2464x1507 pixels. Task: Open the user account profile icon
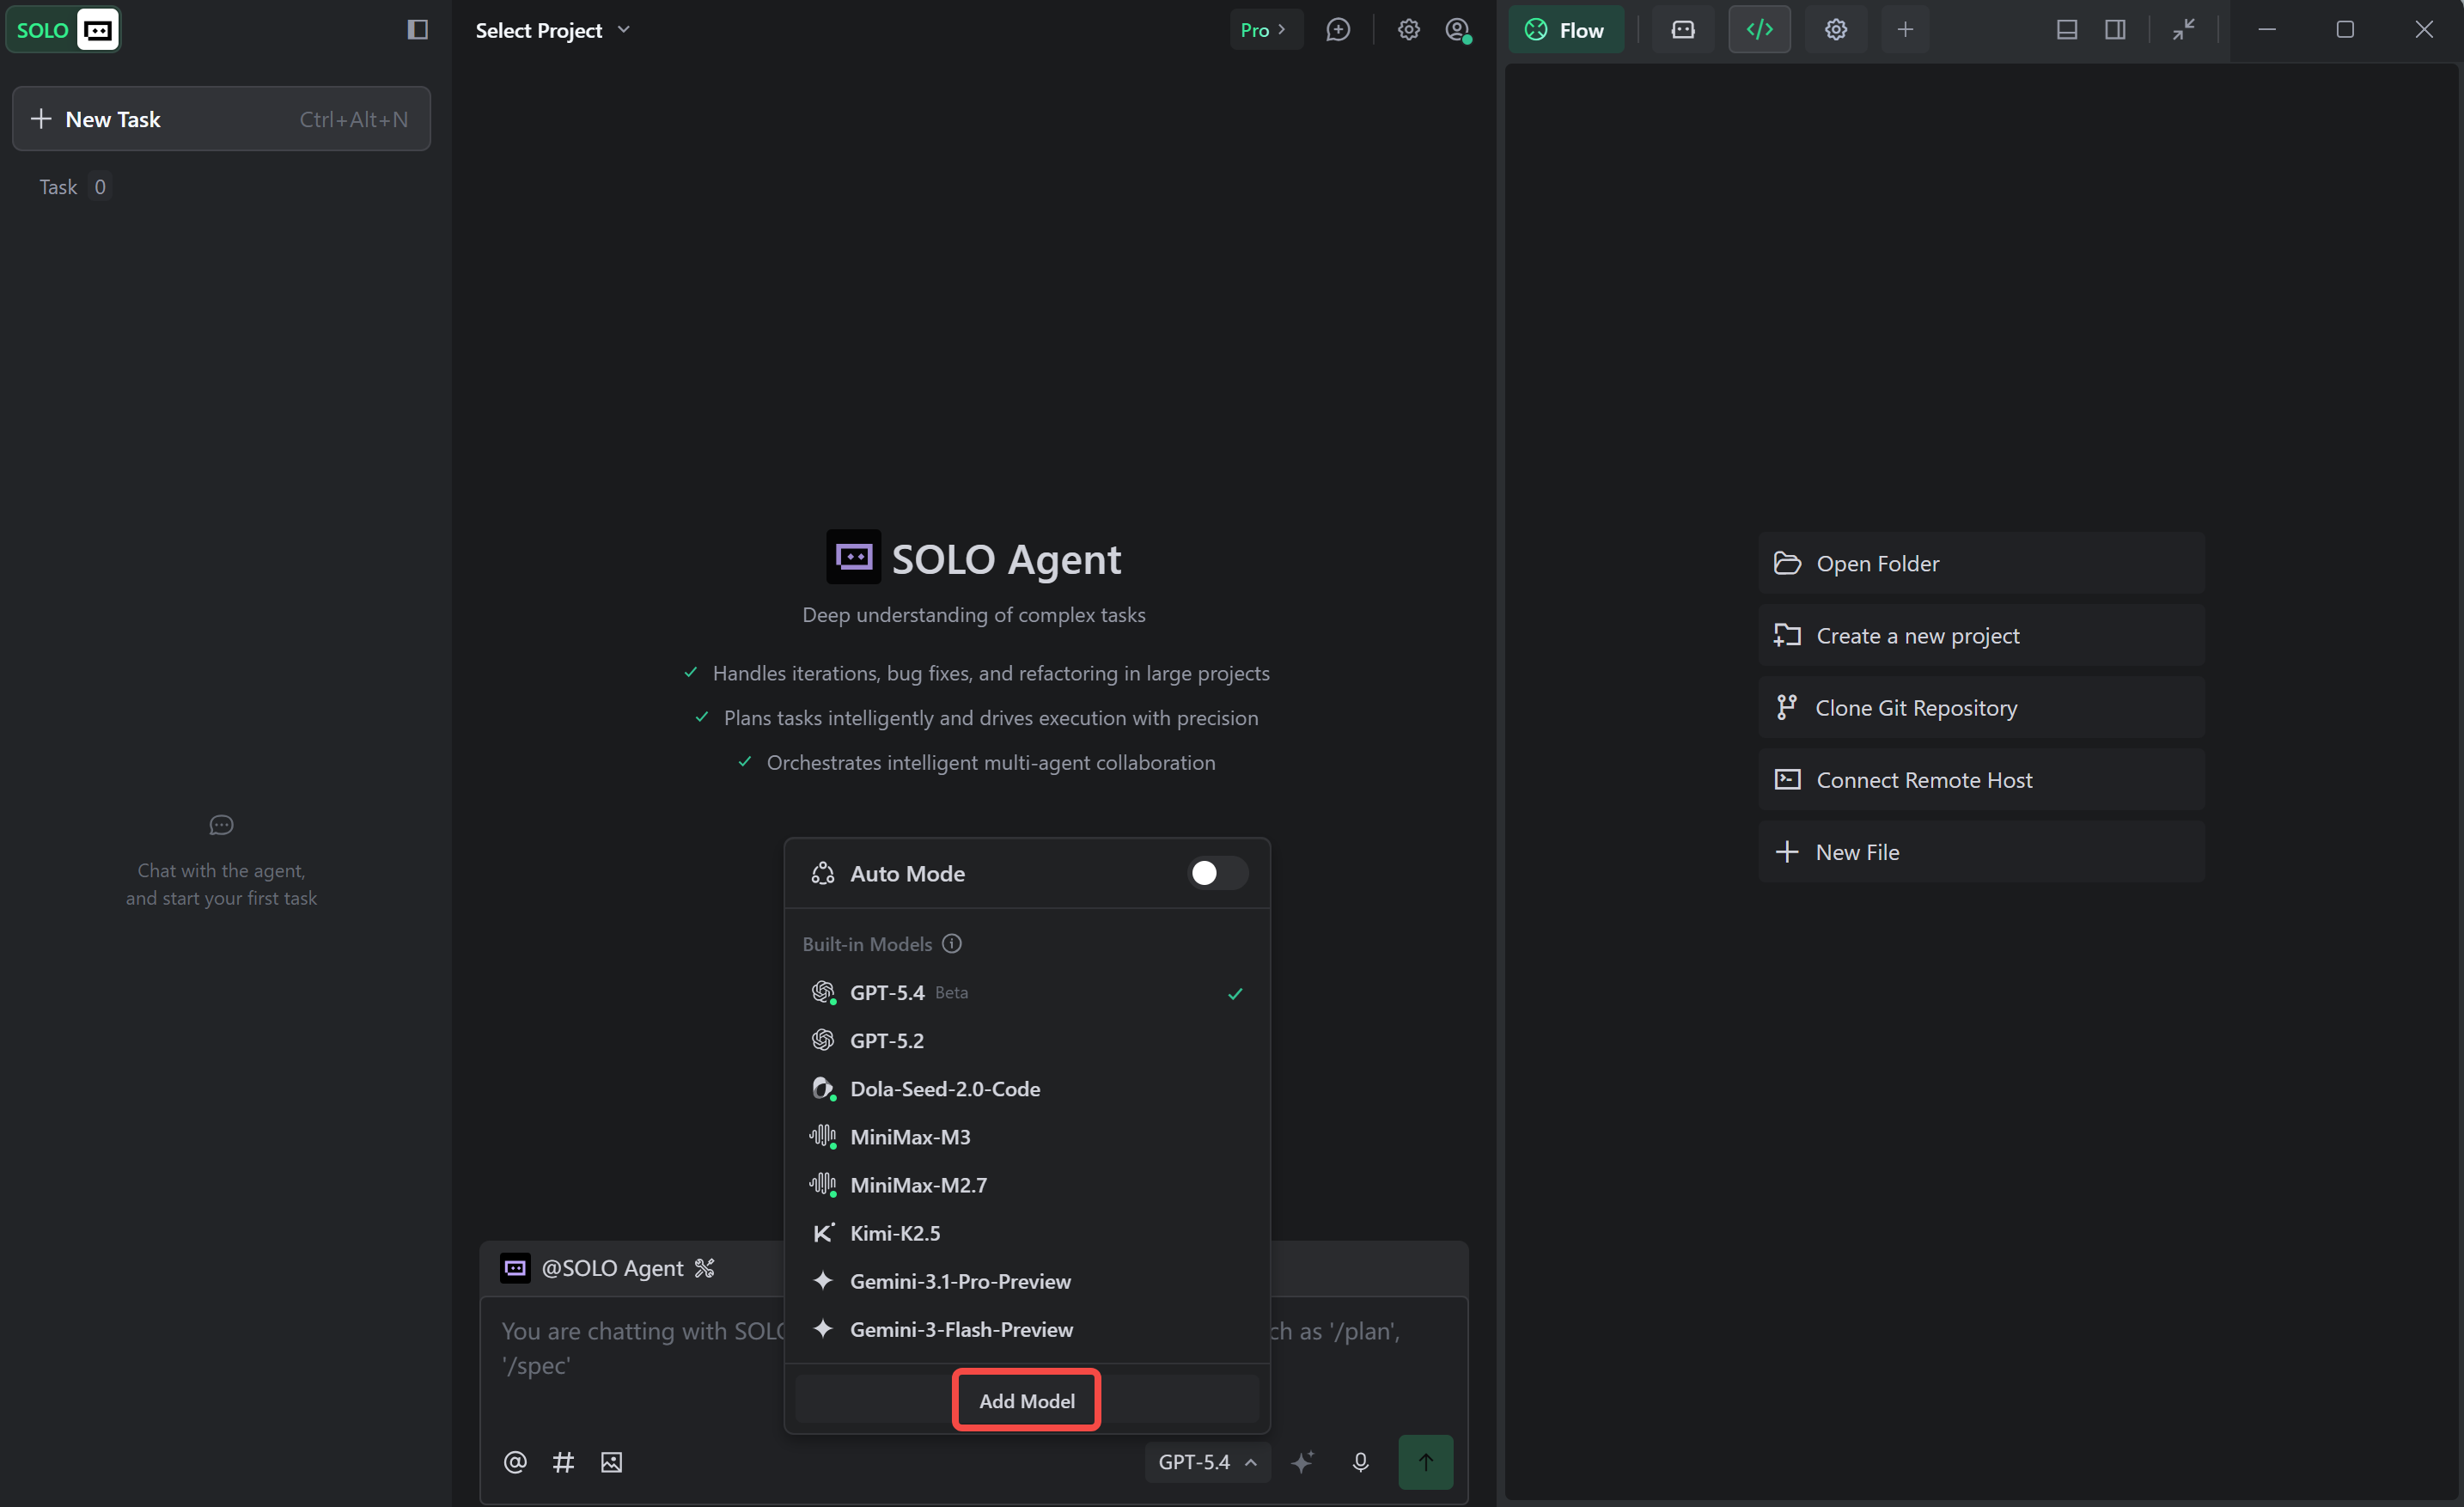tap(1458, 30)
